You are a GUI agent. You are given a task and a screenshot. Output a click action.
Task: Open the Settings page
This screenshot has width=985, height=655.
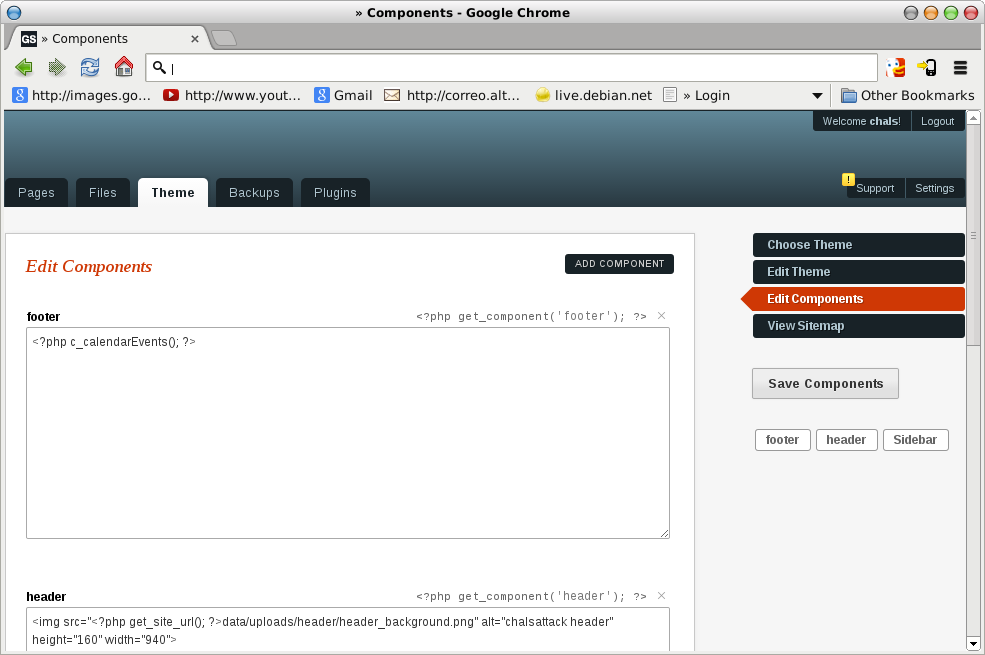pyautogui.click(x=935, y=188)
